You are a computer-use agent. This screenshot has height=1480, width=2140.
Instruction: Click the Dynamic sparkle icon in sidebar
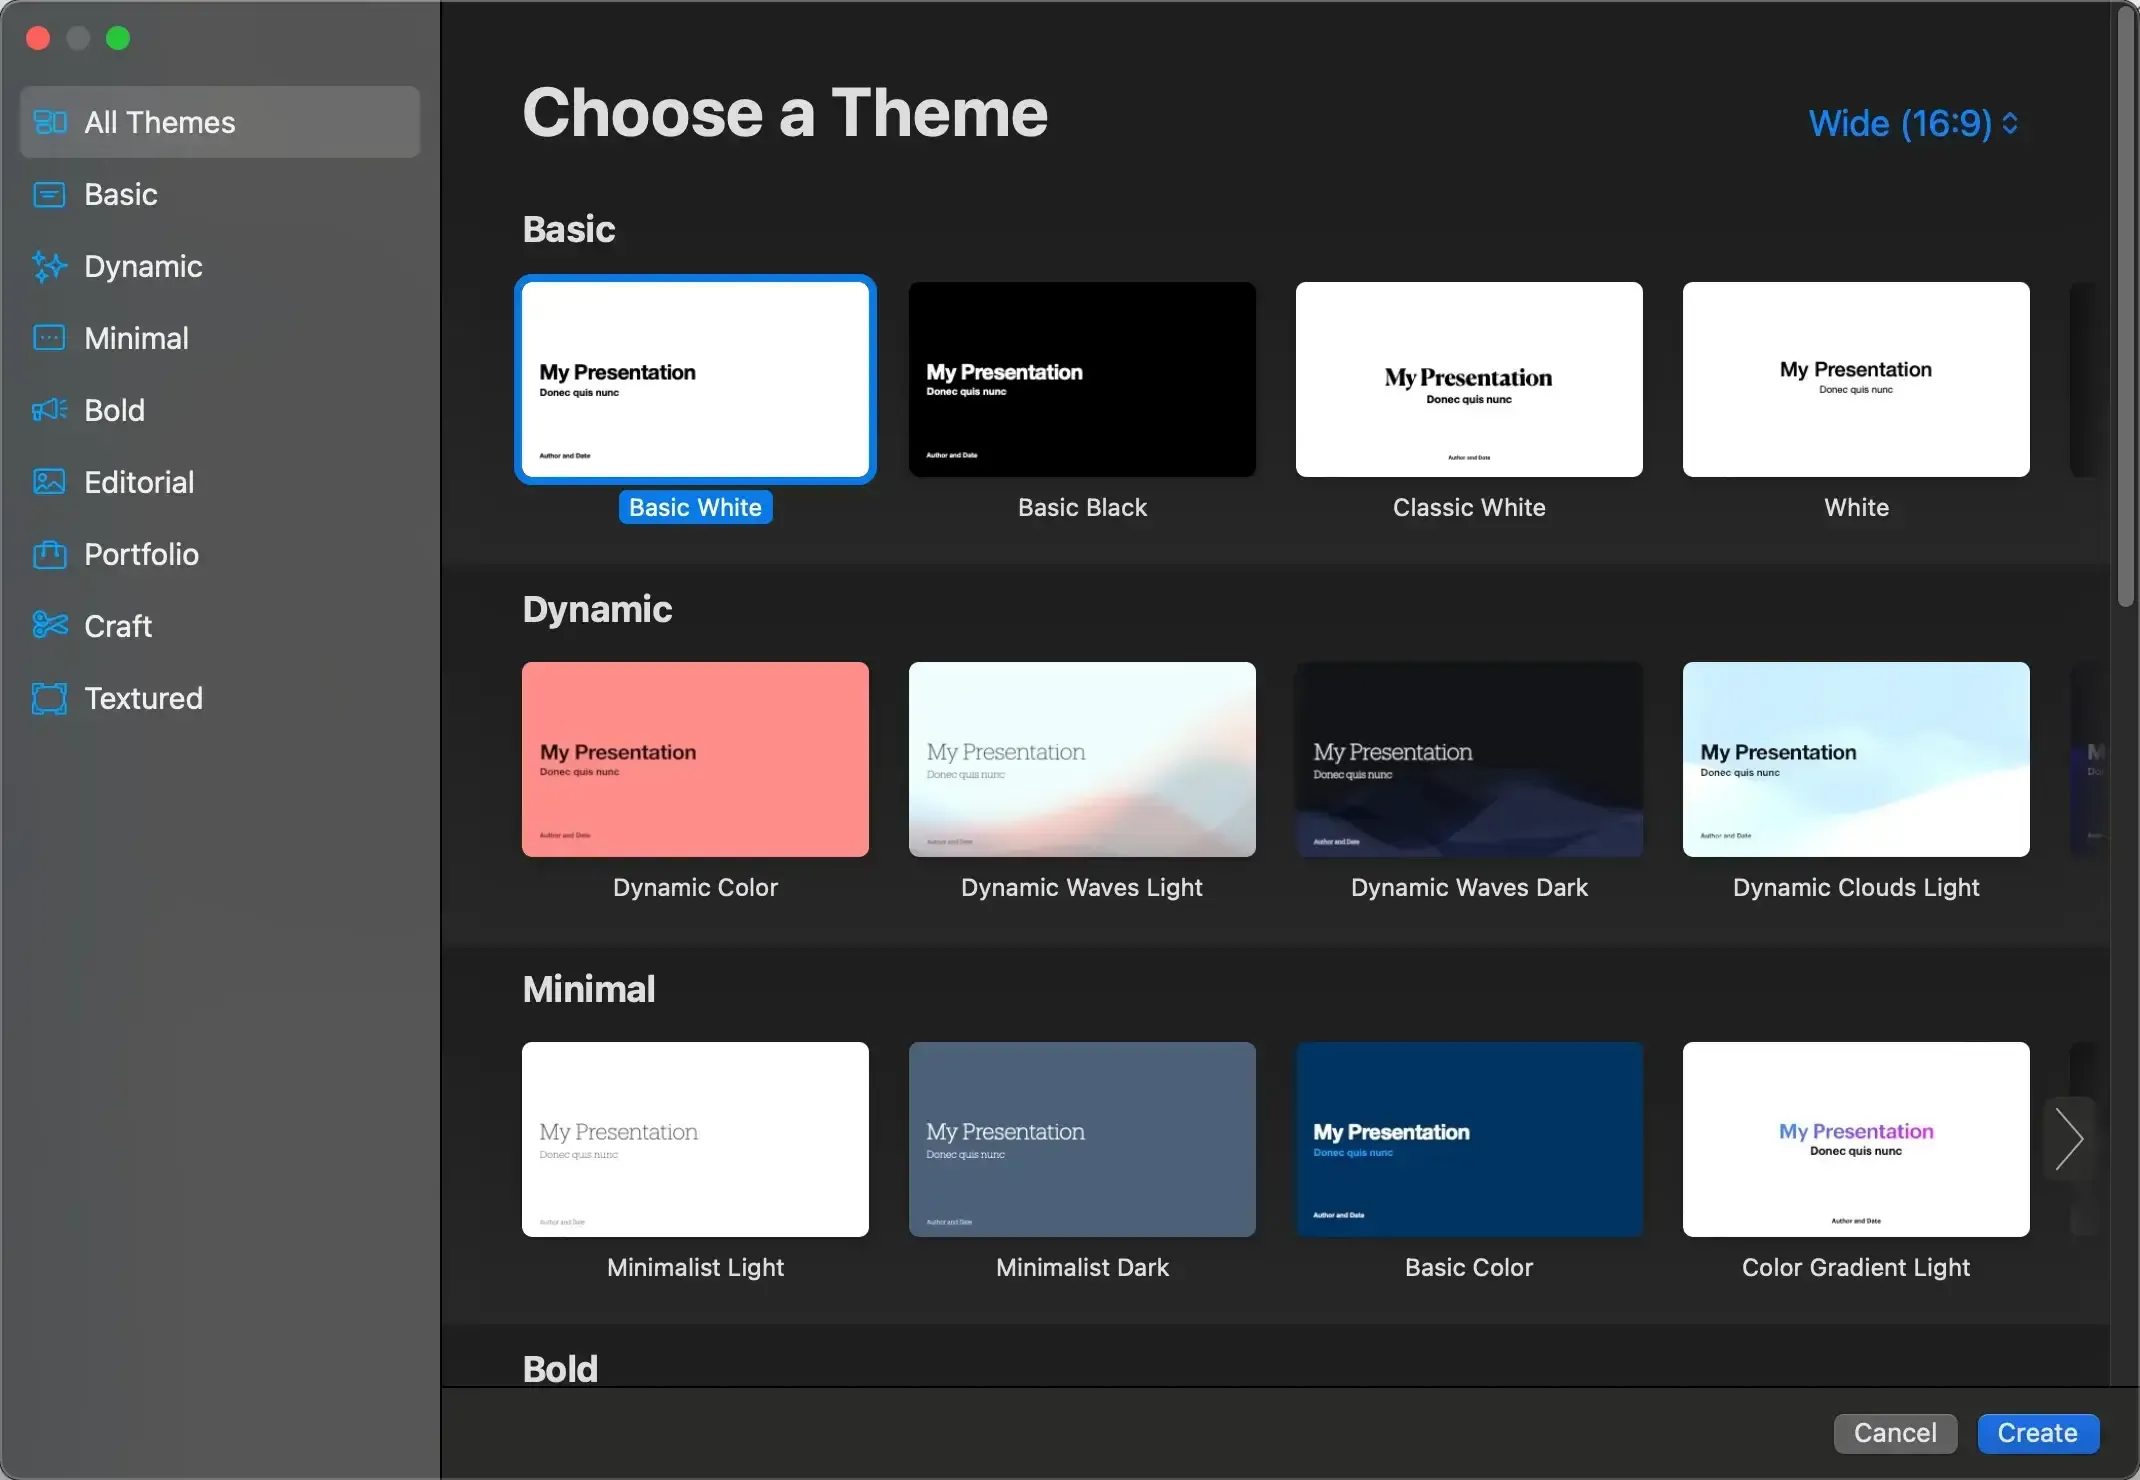tap(50, 266)
